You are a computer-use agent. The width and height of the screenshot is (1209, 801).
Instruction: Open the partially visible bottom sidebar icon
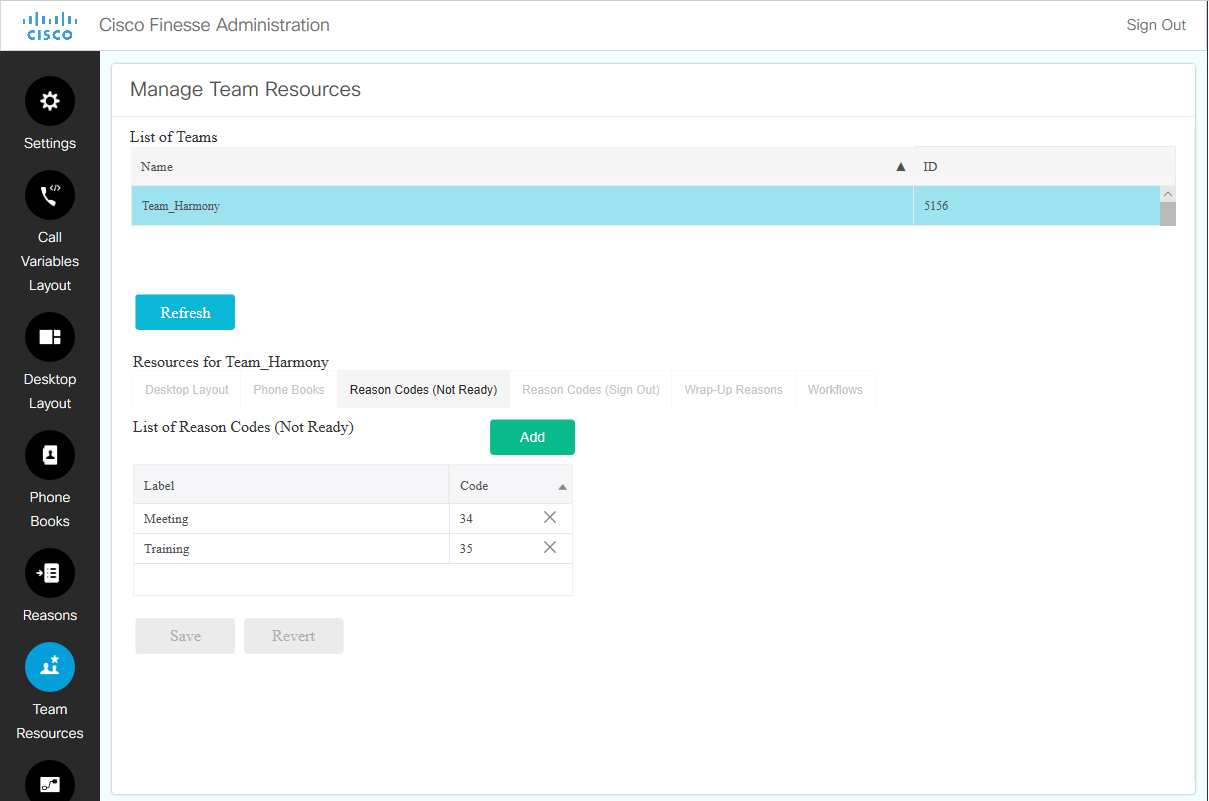tap(50, 781)
